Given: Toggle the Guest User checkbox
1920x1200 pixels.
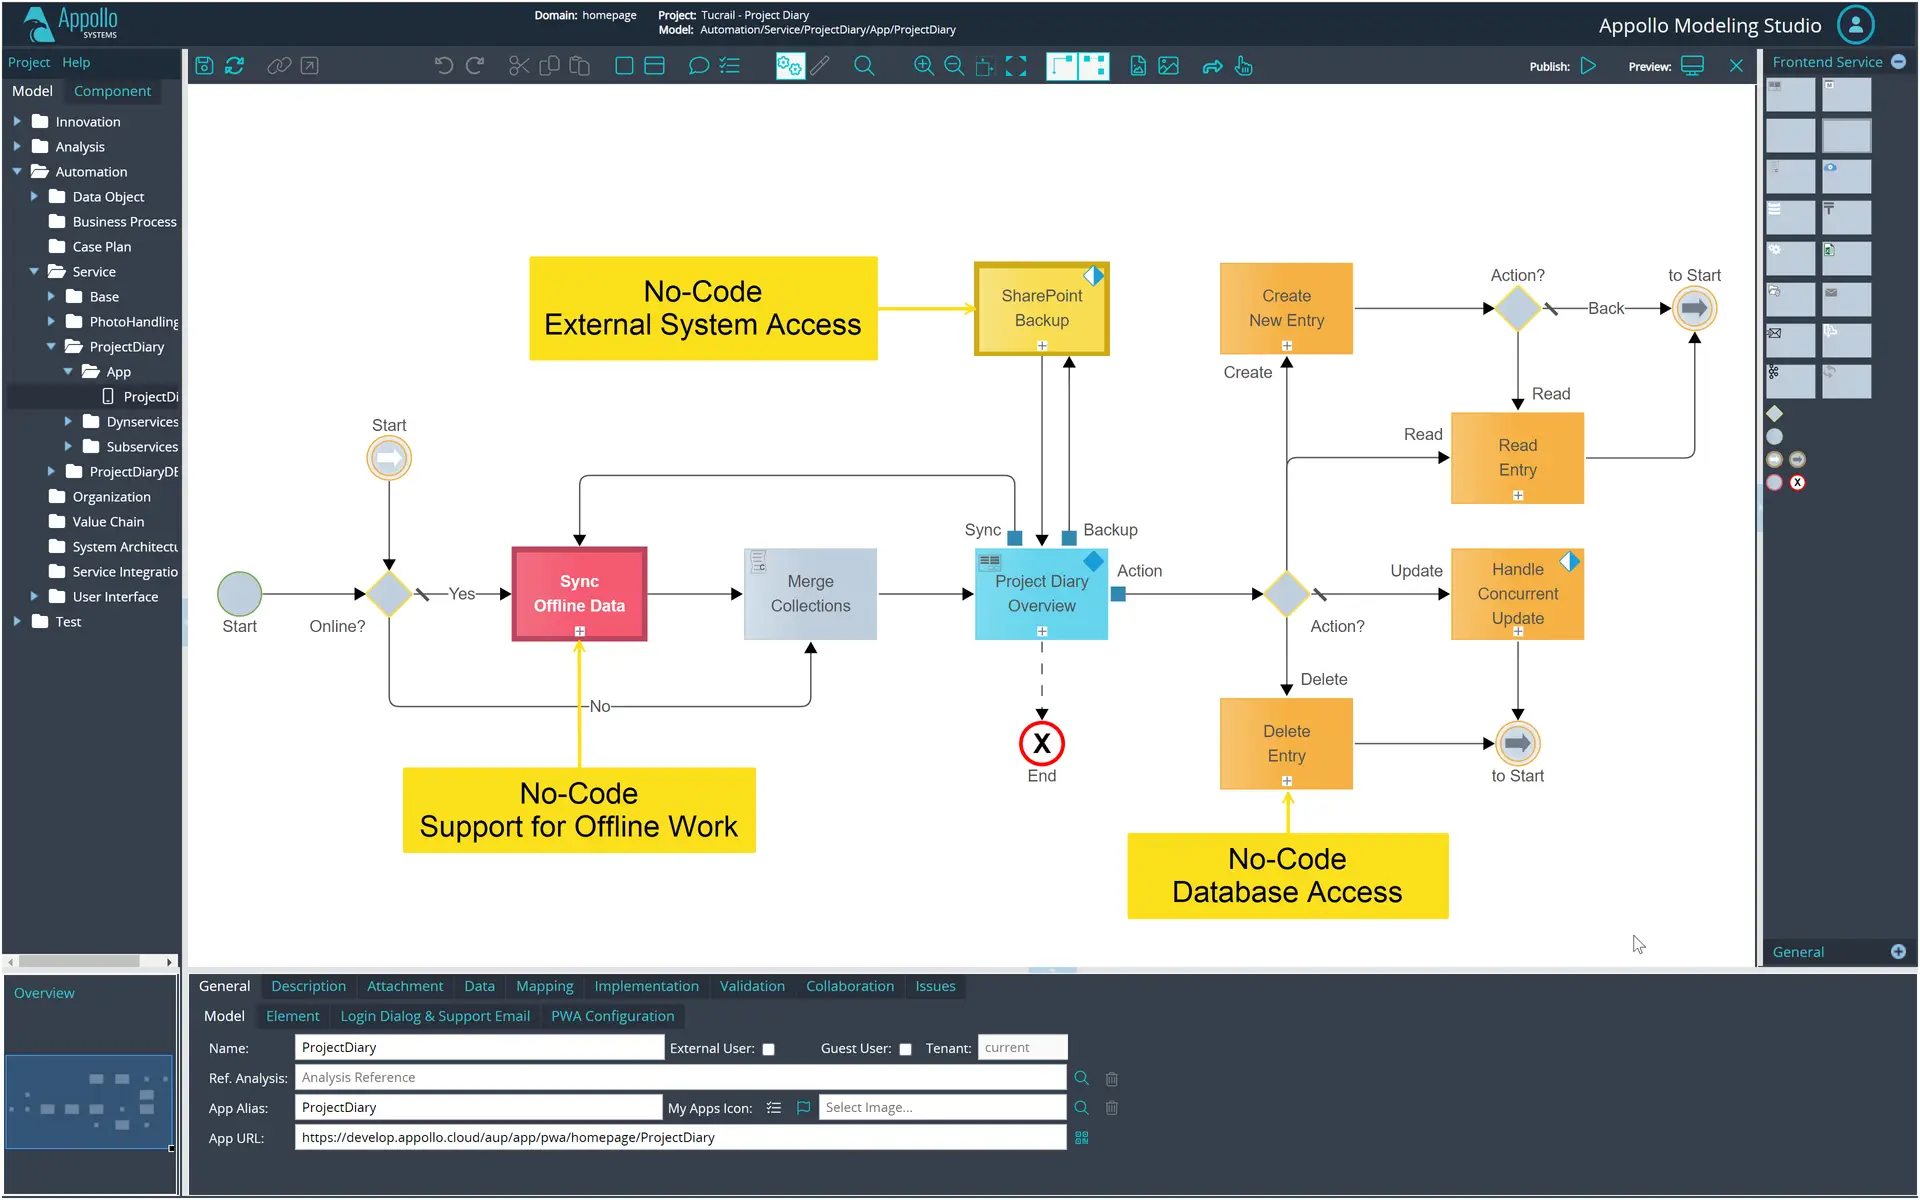Looking at the screenshot, I should 905,1049.
